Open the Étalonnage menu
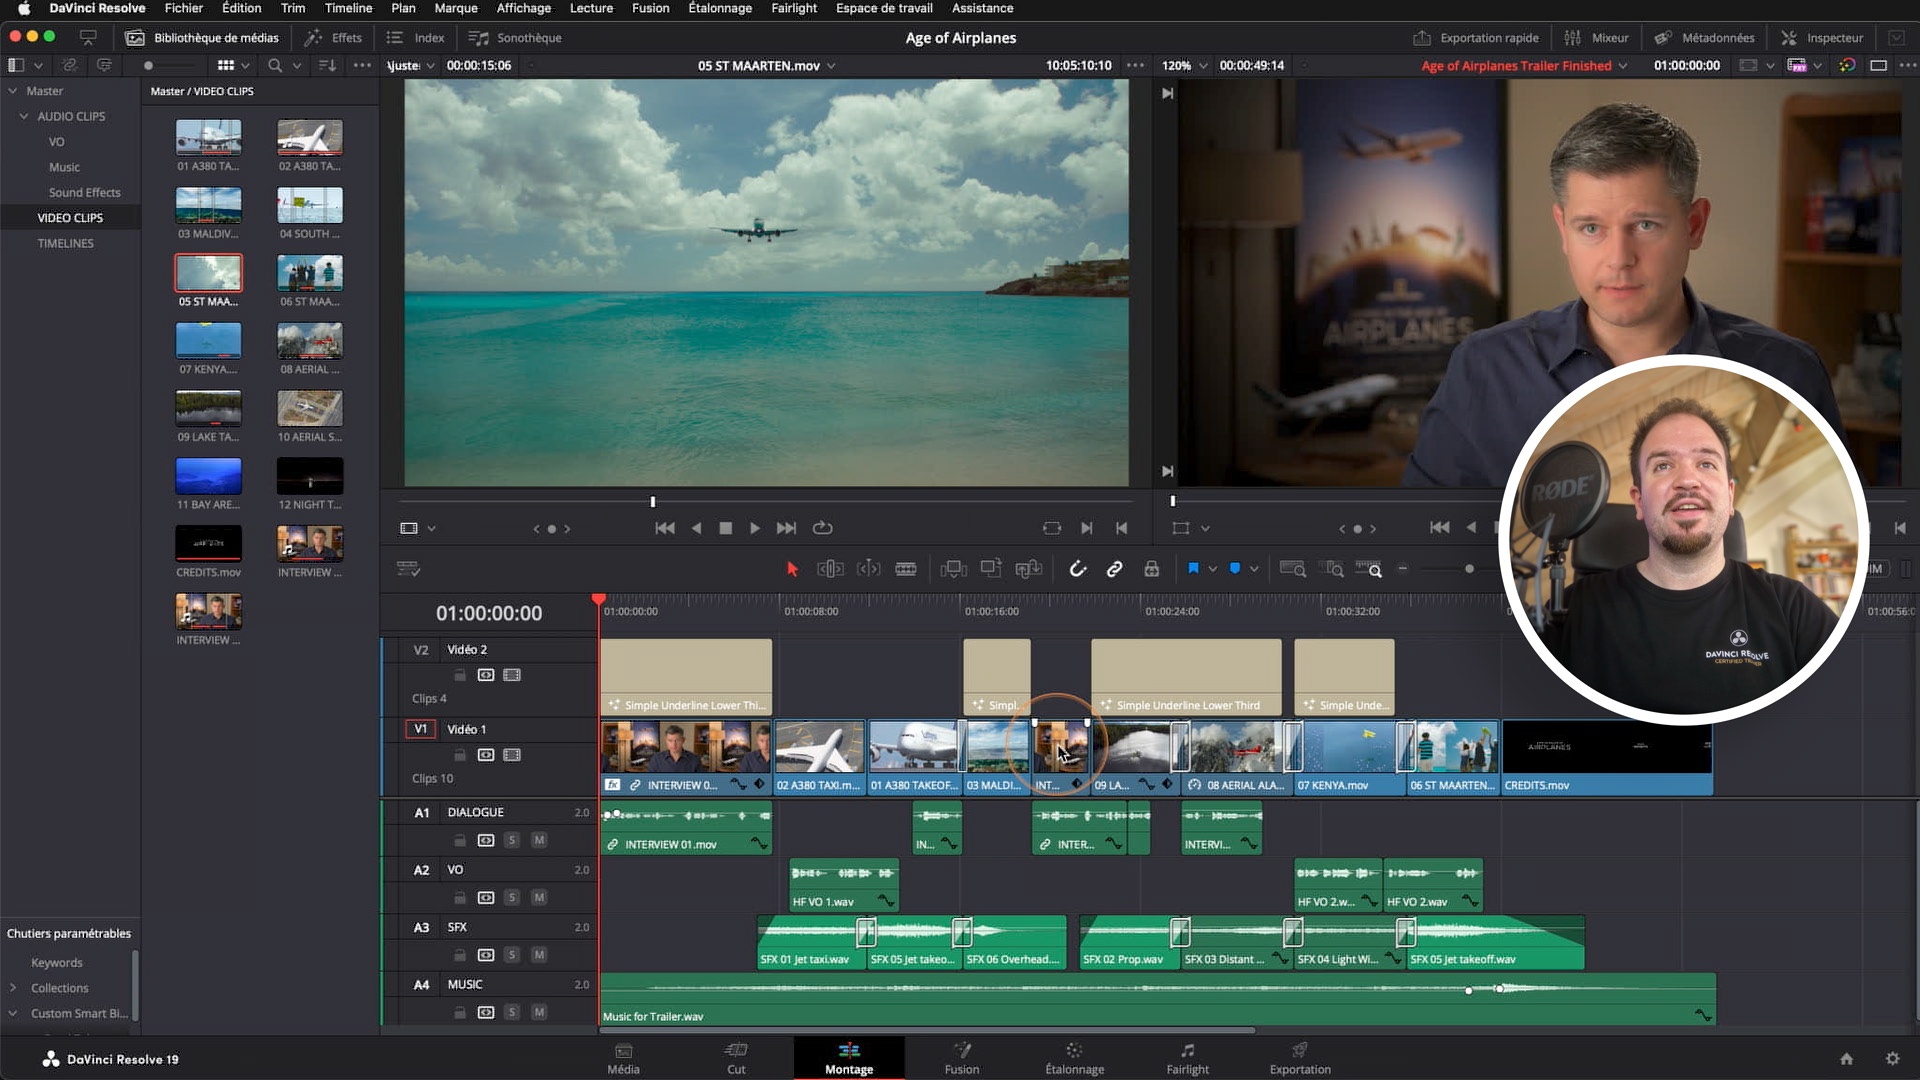The height and width of the screenshot is (1080, 1920). (719, 8)
